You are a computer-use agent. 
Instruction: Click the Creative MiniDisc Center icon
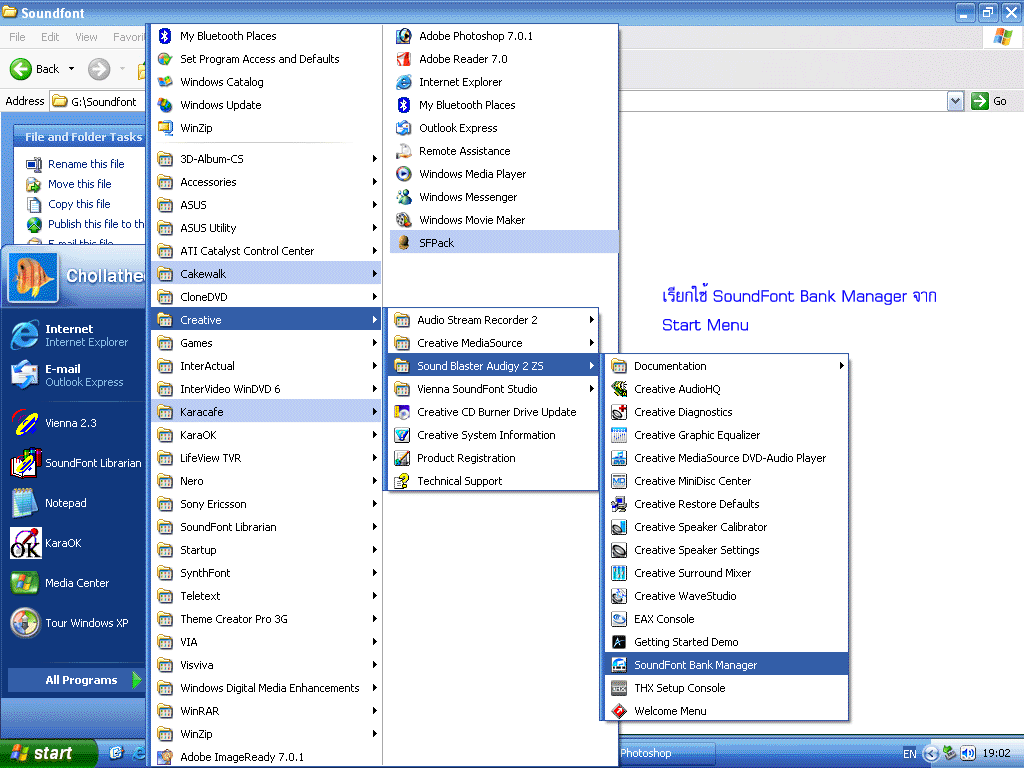[x=618, y=481]
